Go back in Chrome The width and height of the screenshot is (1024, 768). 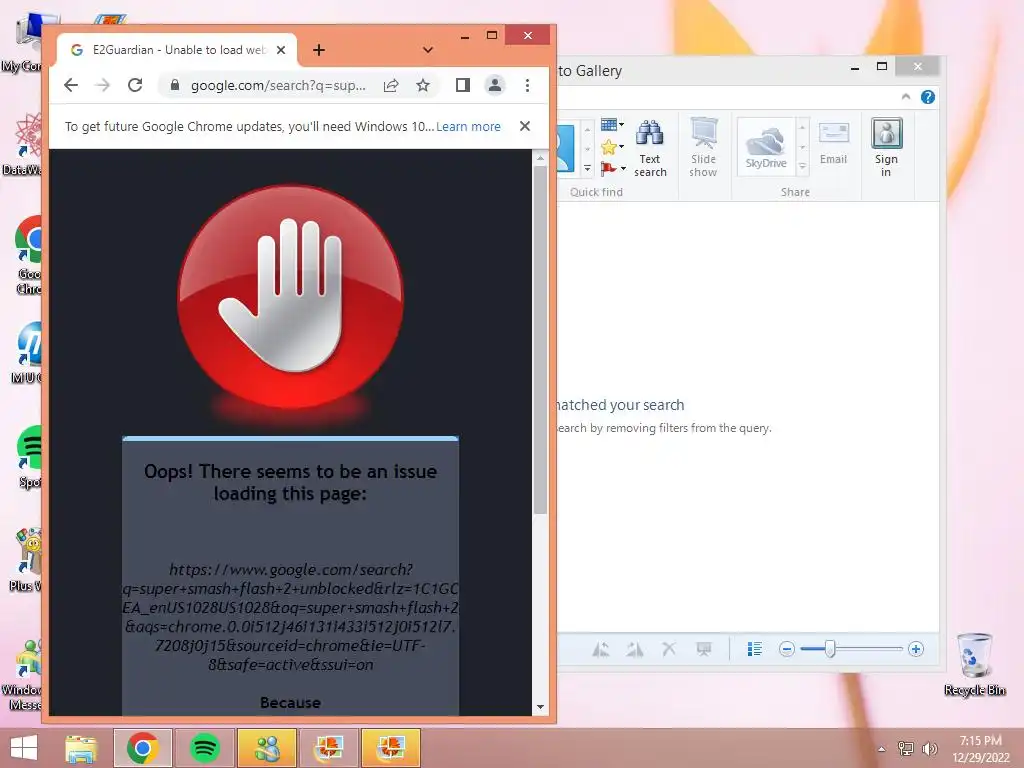[x=71, y=85]
